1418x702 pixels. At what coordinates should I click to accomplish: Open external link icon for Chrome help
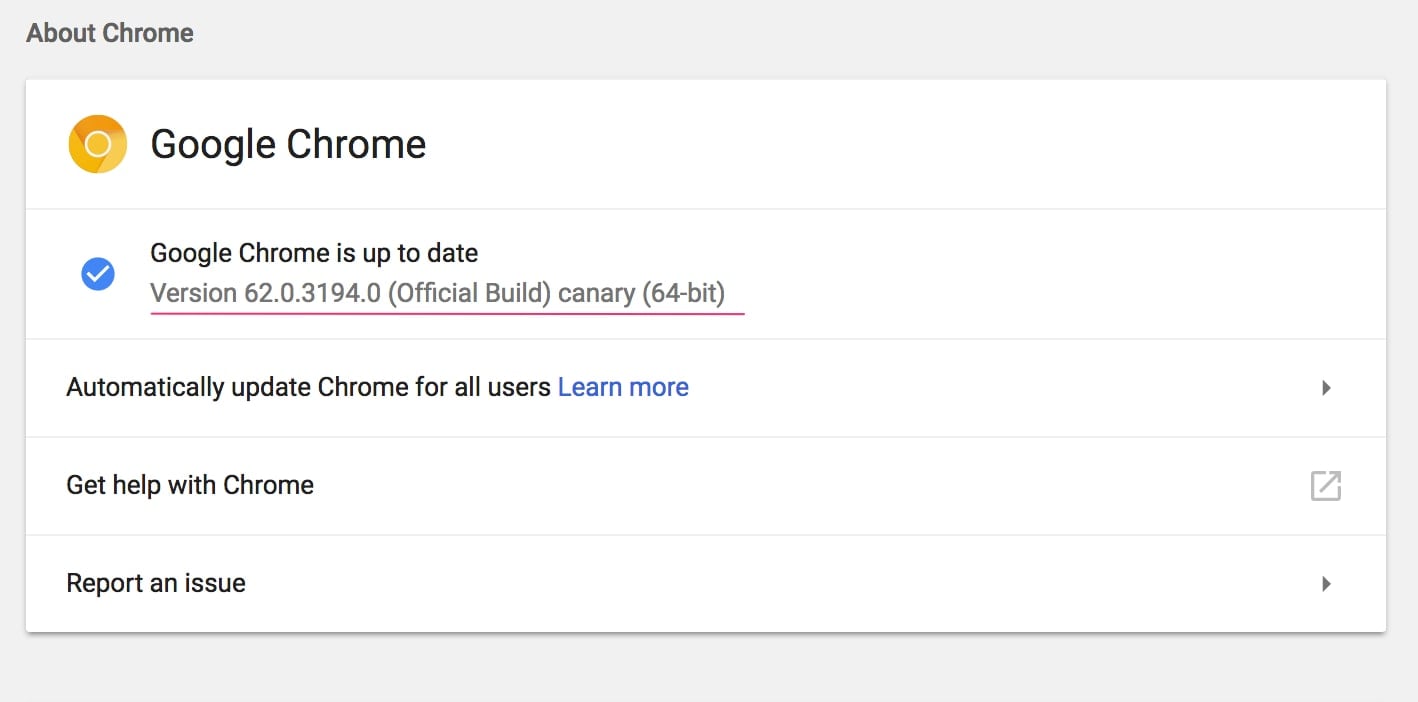1325,486
